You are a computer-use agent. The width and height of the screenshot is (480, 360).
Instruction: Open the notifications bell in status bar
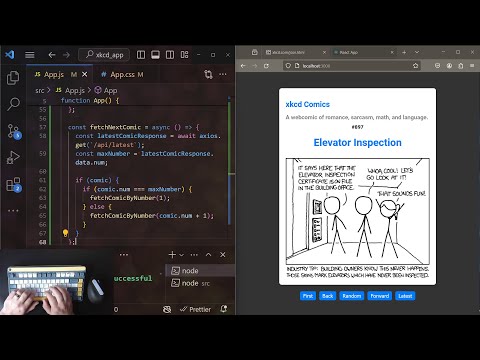point(224,309)
